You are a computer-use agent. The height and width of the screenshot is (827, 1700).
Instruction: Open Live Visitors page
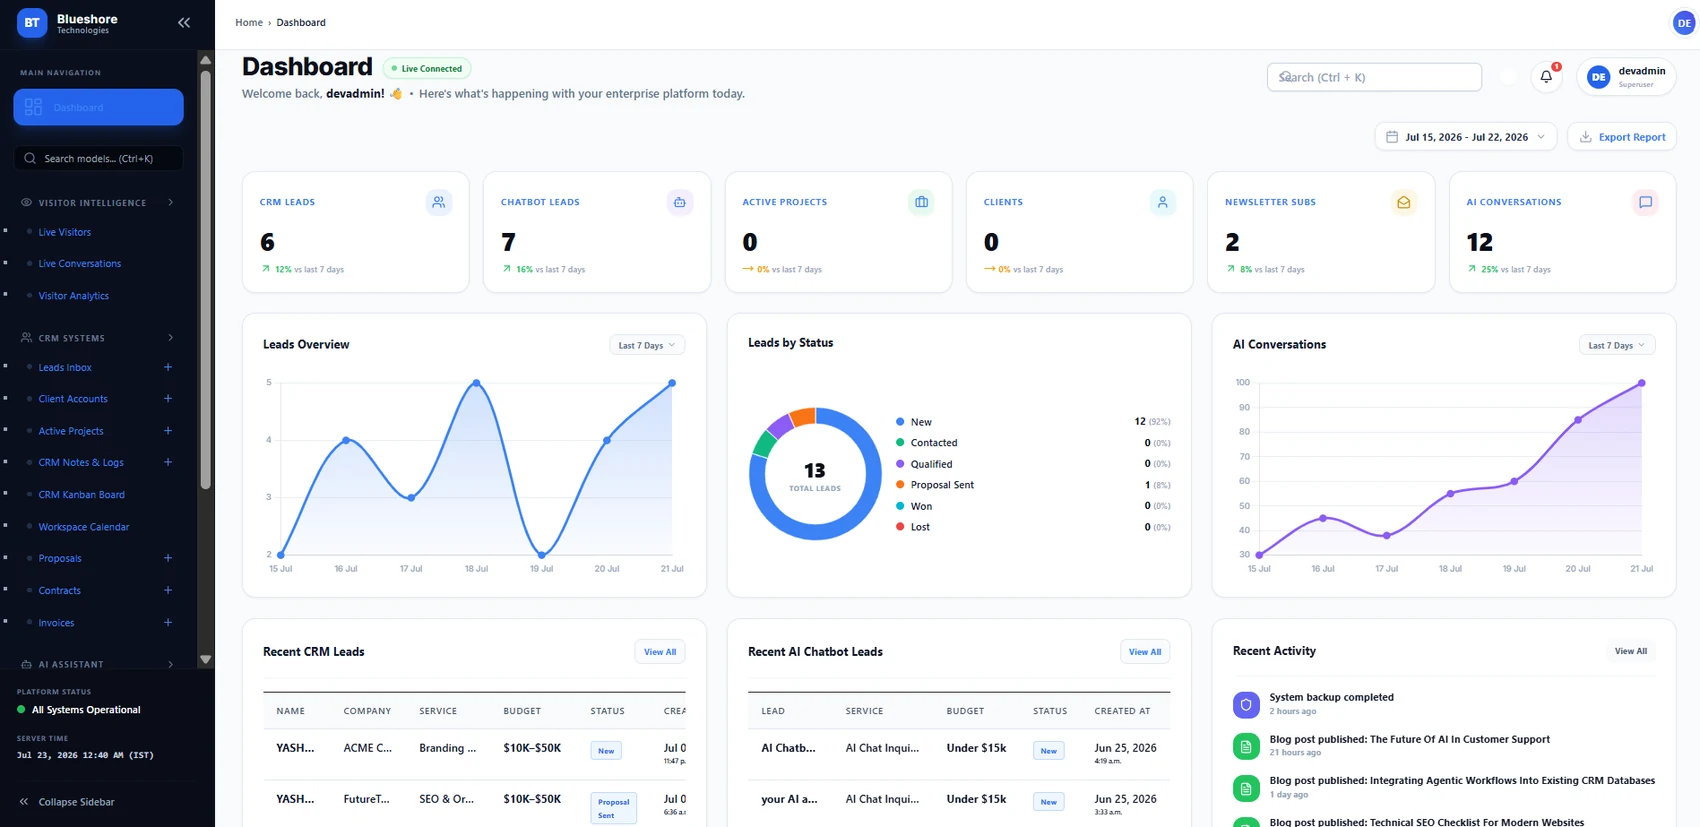(x=65, y=232)
